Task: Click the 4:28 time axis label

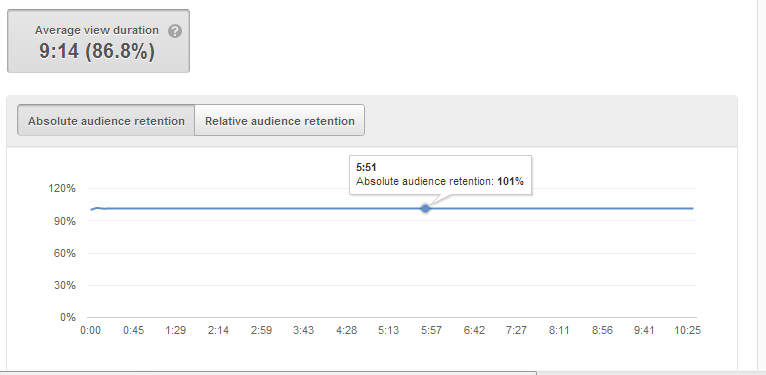Action: coord(346,331)
